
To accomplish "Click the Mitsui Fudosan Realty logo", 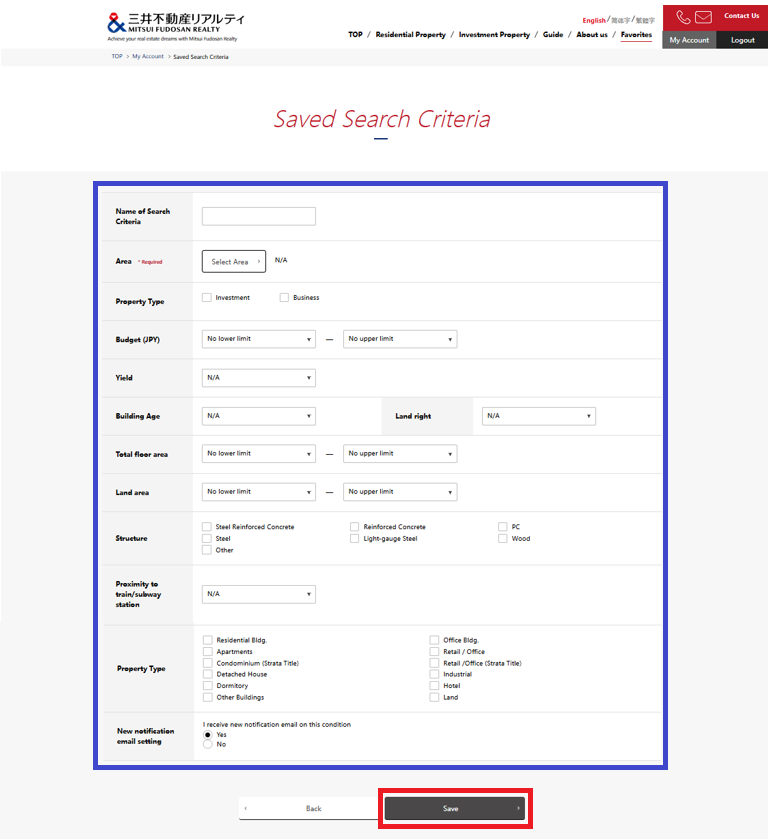I will 175,25.
